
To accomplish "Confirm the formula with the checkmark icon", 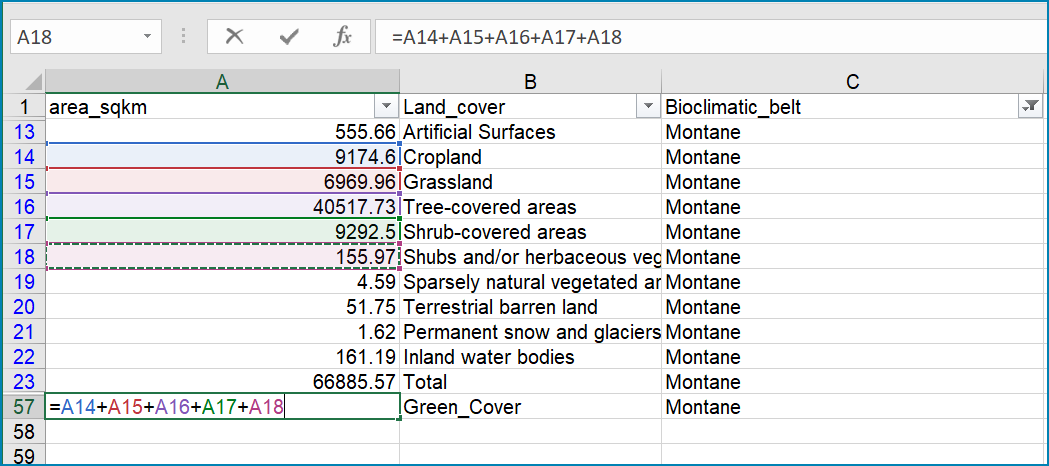I will click(289, 37).
